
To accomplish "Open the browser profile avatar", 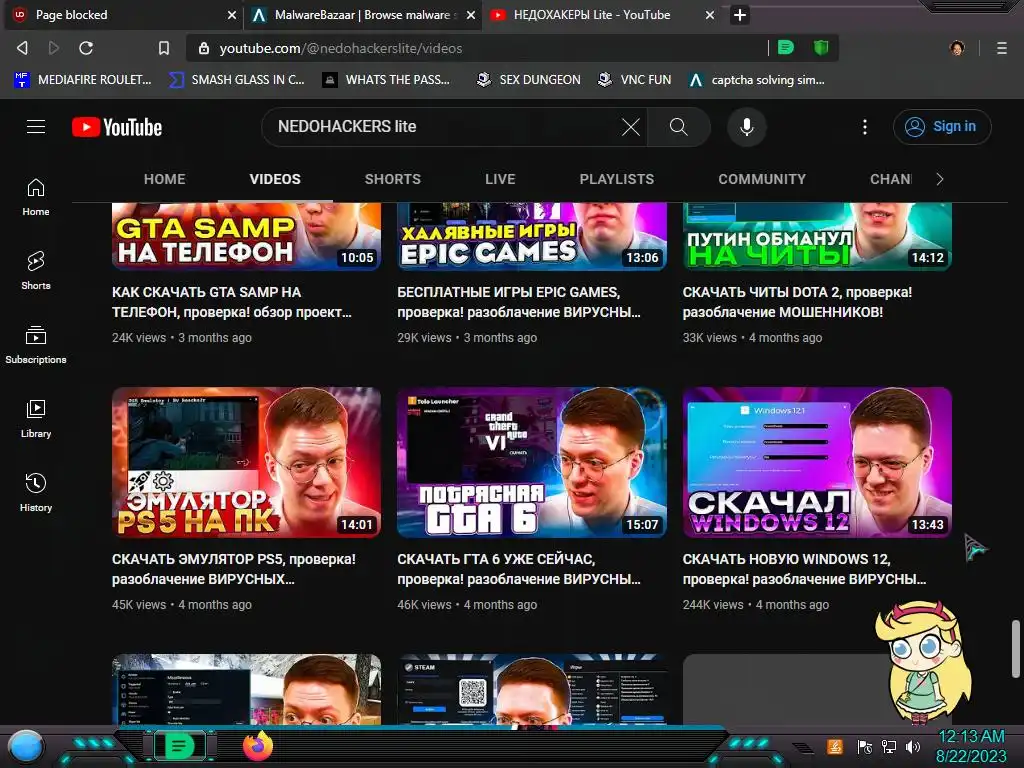I will pyautogui.click(x=957, y=48).
